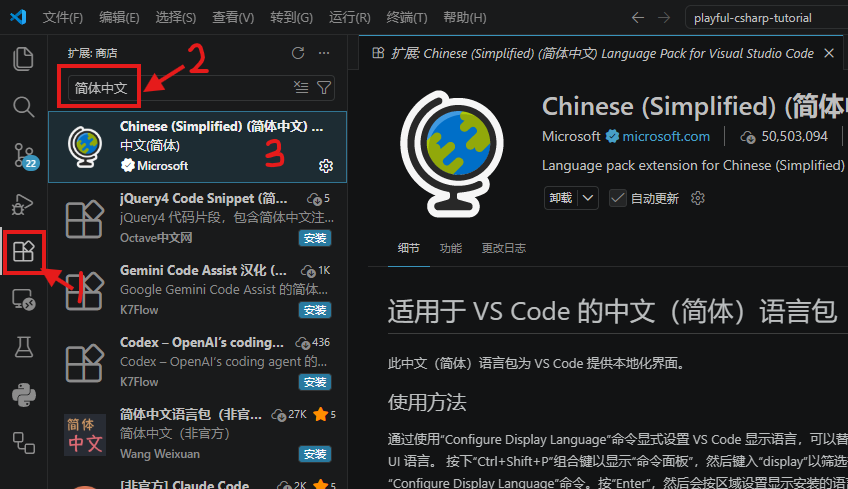
Task: Install Codex – OpenAI's coding extension
Action: 315,382
